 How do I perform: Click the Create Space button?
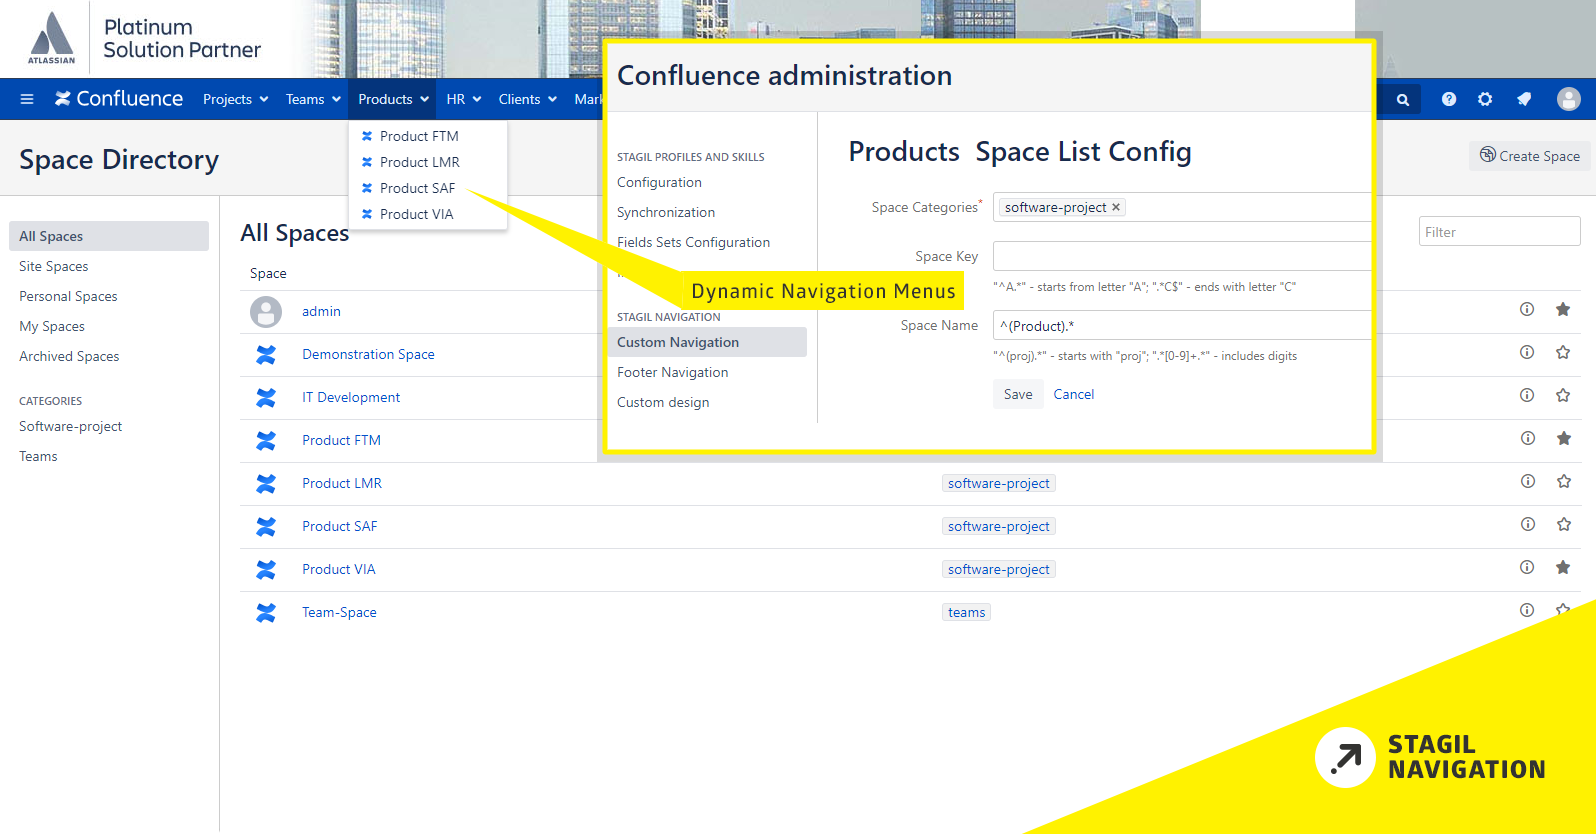(x=1529, y=156)
